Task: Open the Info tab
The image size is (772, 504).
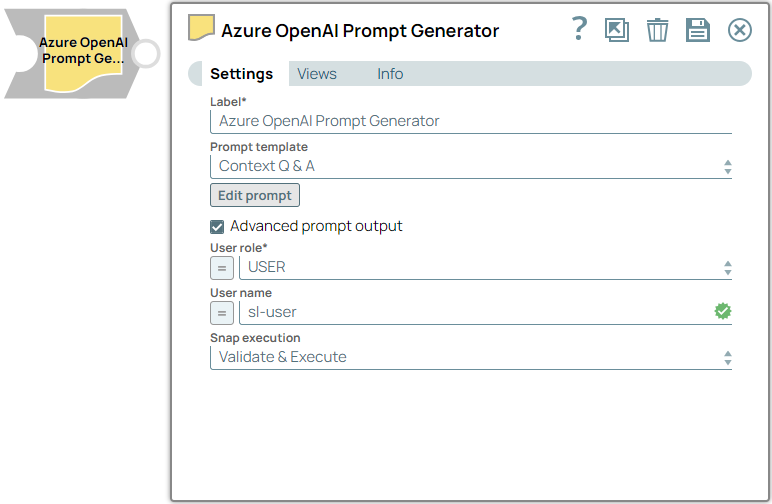Action: coord(390,74)
